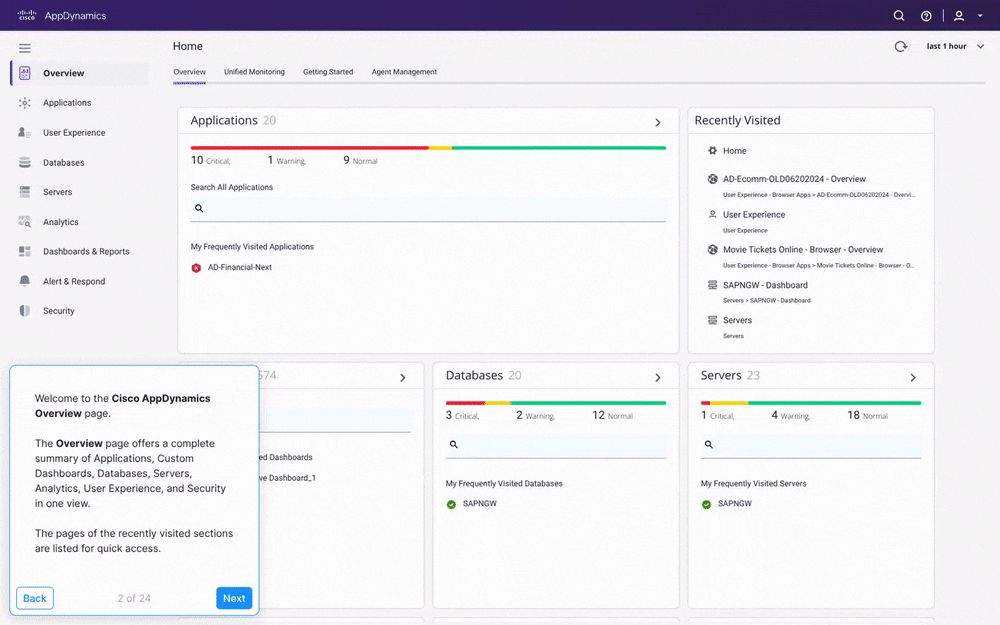This screenshot has height=625, width=1000.
Task: Select Applications in the sidebar
Action: [x=67, y=103]
